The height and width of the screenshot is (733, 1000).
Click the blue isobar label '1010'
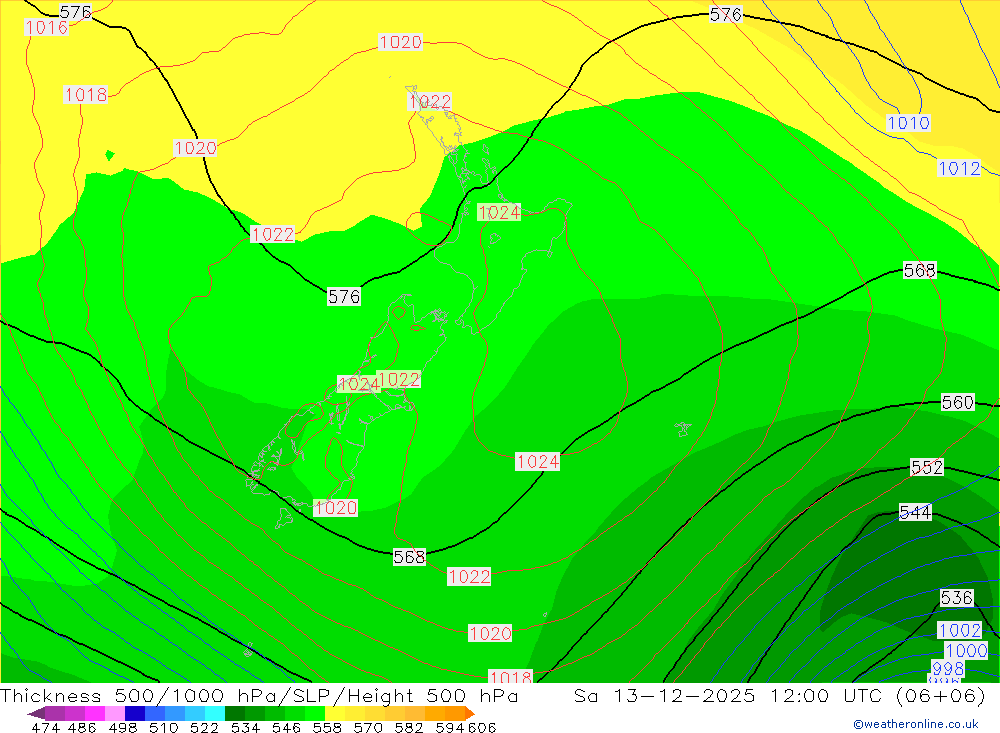click(x=908, y=122)
